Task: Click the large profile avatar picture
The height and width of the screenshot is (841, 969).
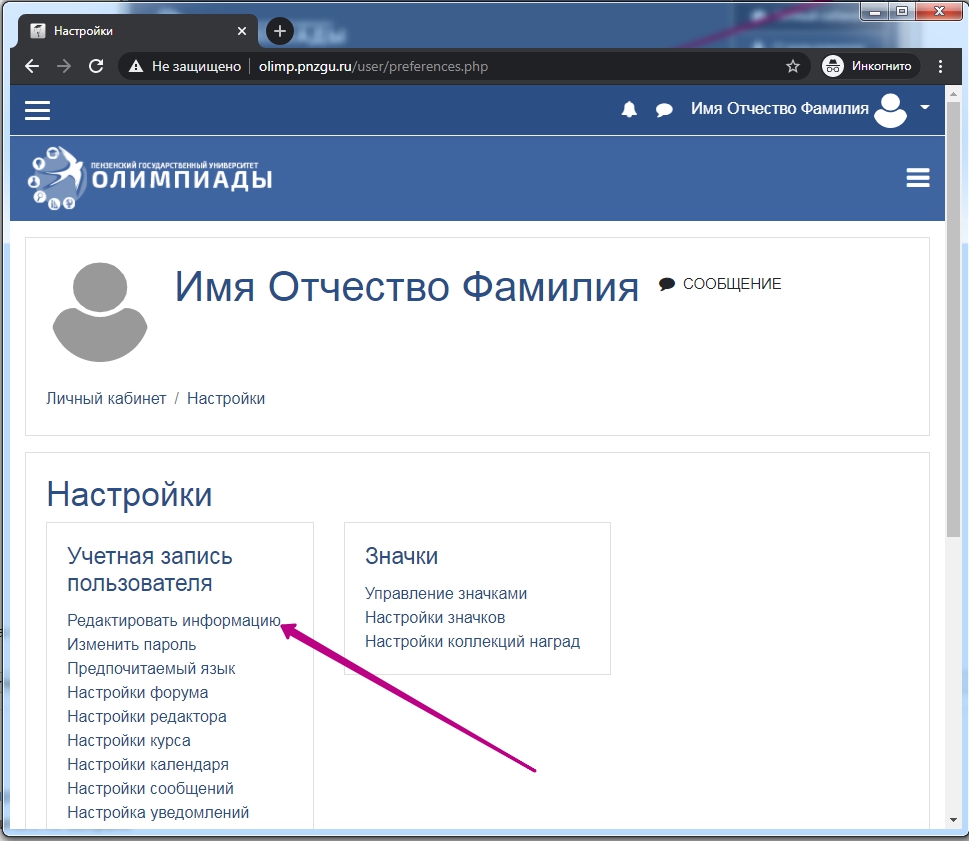Action: 100,312
